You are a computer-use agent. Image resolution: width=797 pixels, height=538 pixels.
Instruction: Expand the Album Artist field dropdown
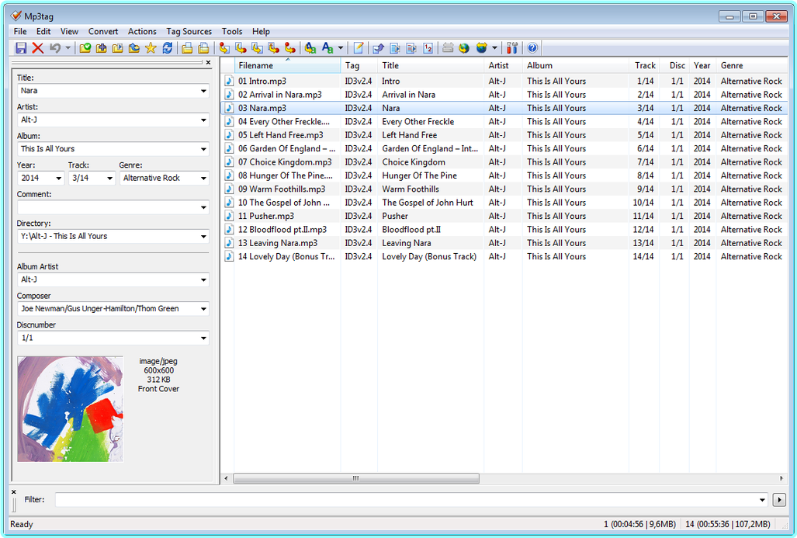[203, 280]
